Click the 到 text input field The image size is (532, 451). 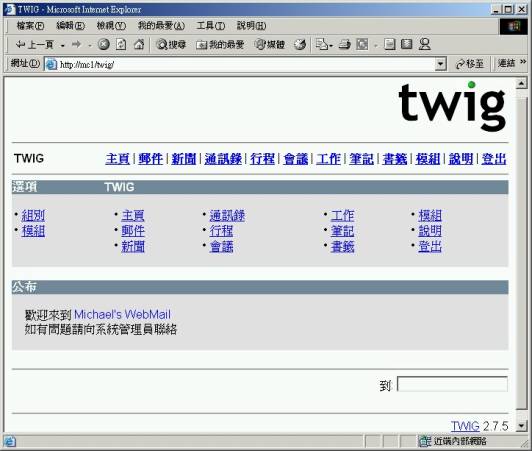tap(452, 384)
